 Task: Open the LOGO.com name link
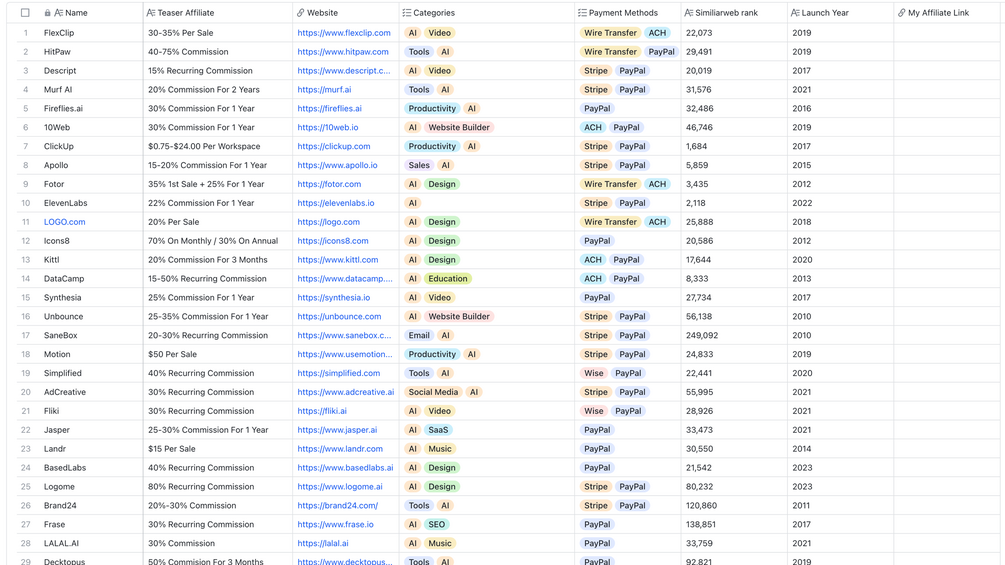click(65, 222)
